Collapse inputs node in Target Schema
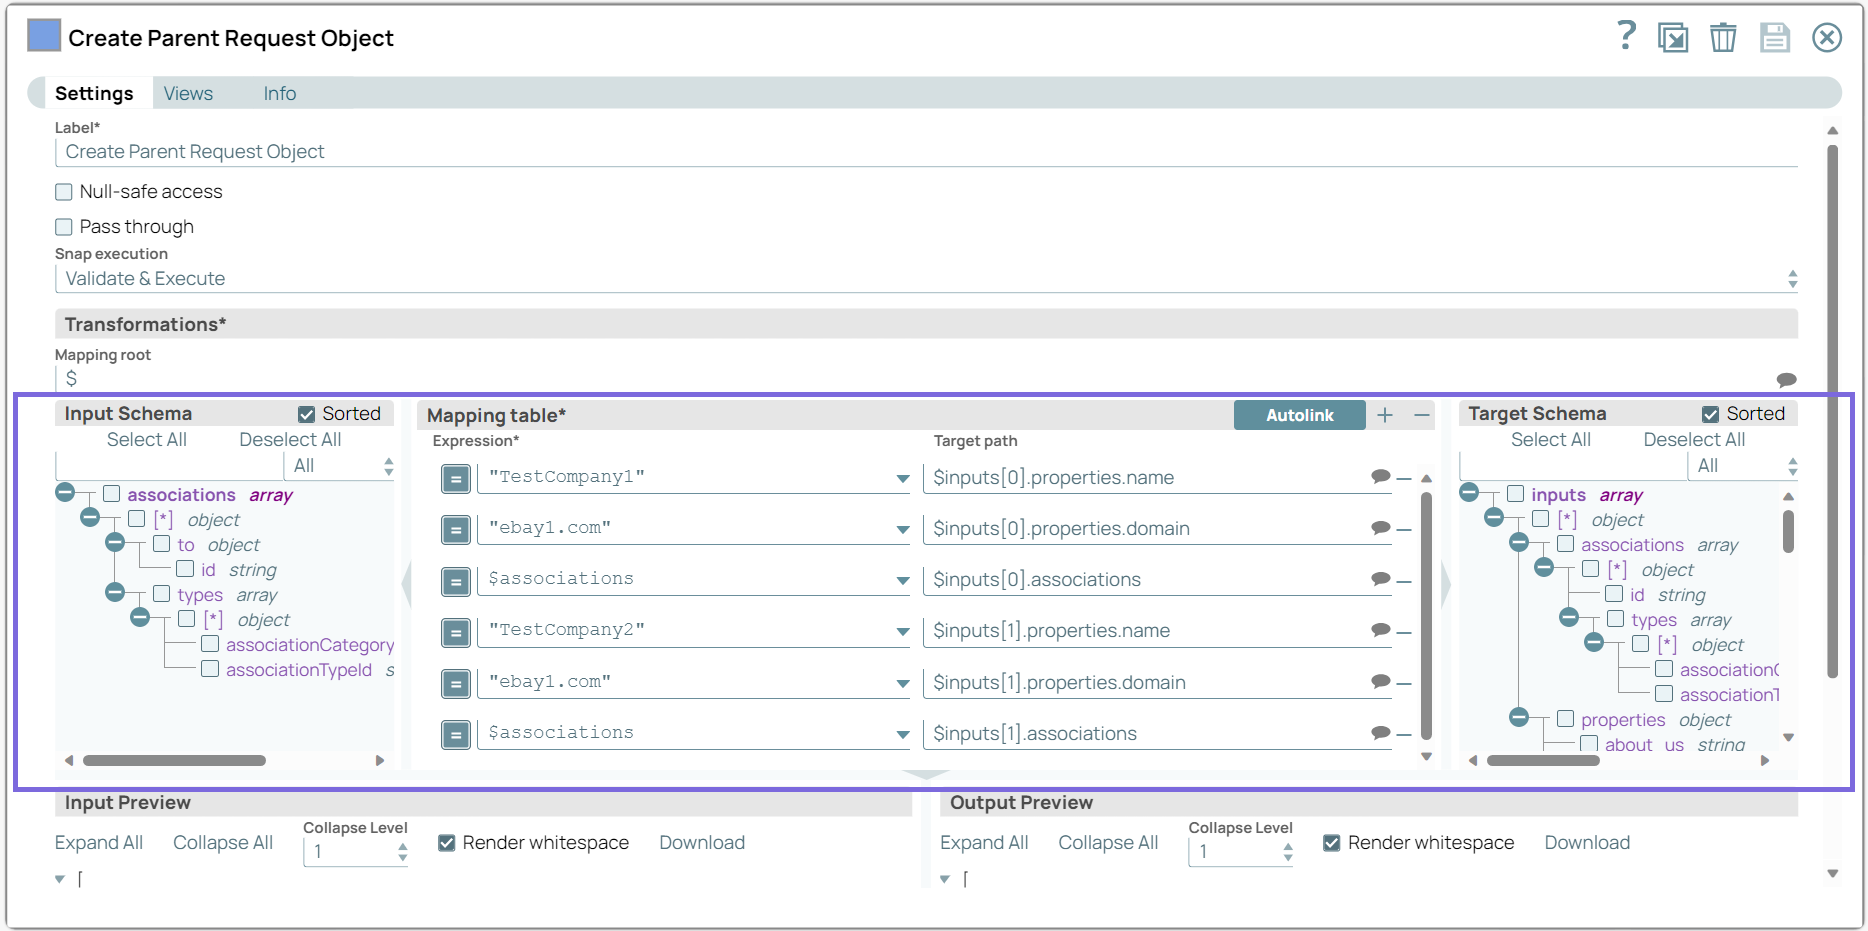 pos(1469,492)
